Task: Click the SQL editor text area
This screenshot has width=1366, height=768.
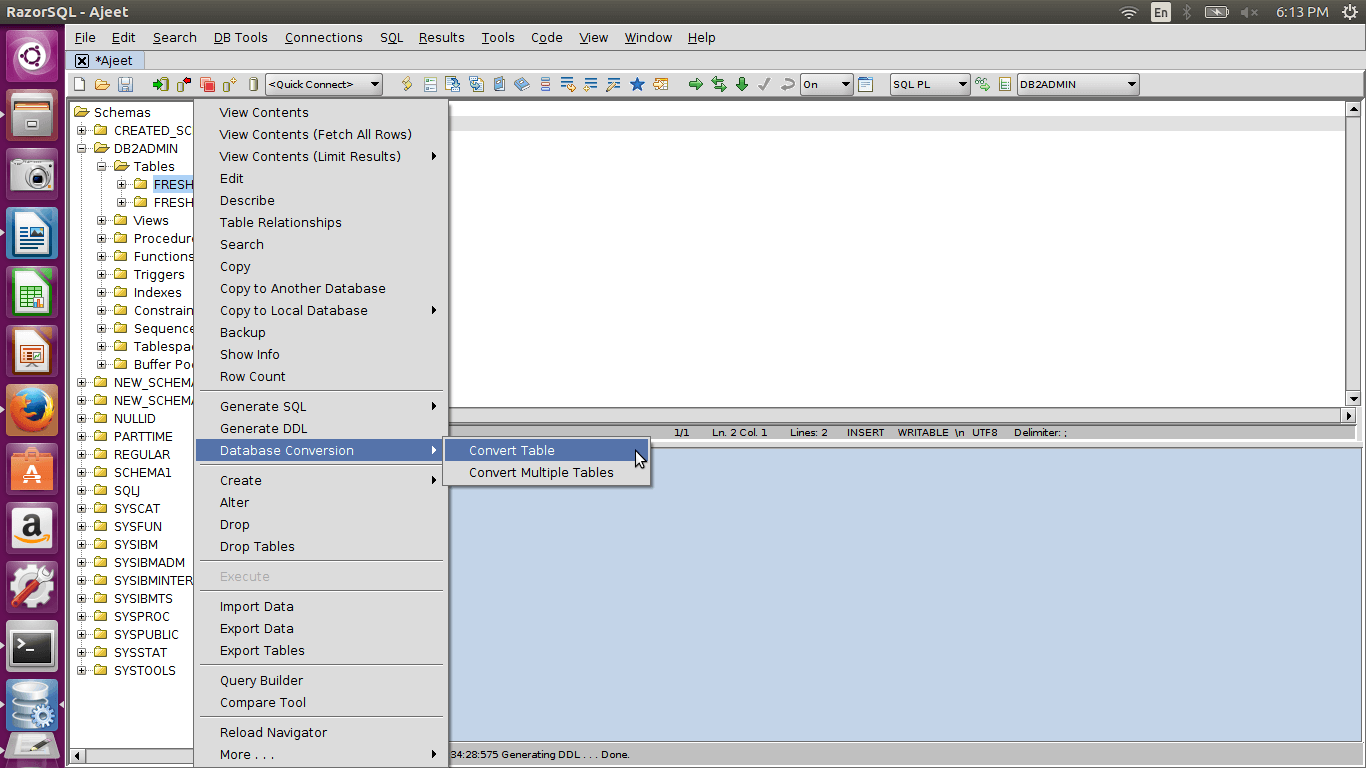Action: click(x=896, y=254)
